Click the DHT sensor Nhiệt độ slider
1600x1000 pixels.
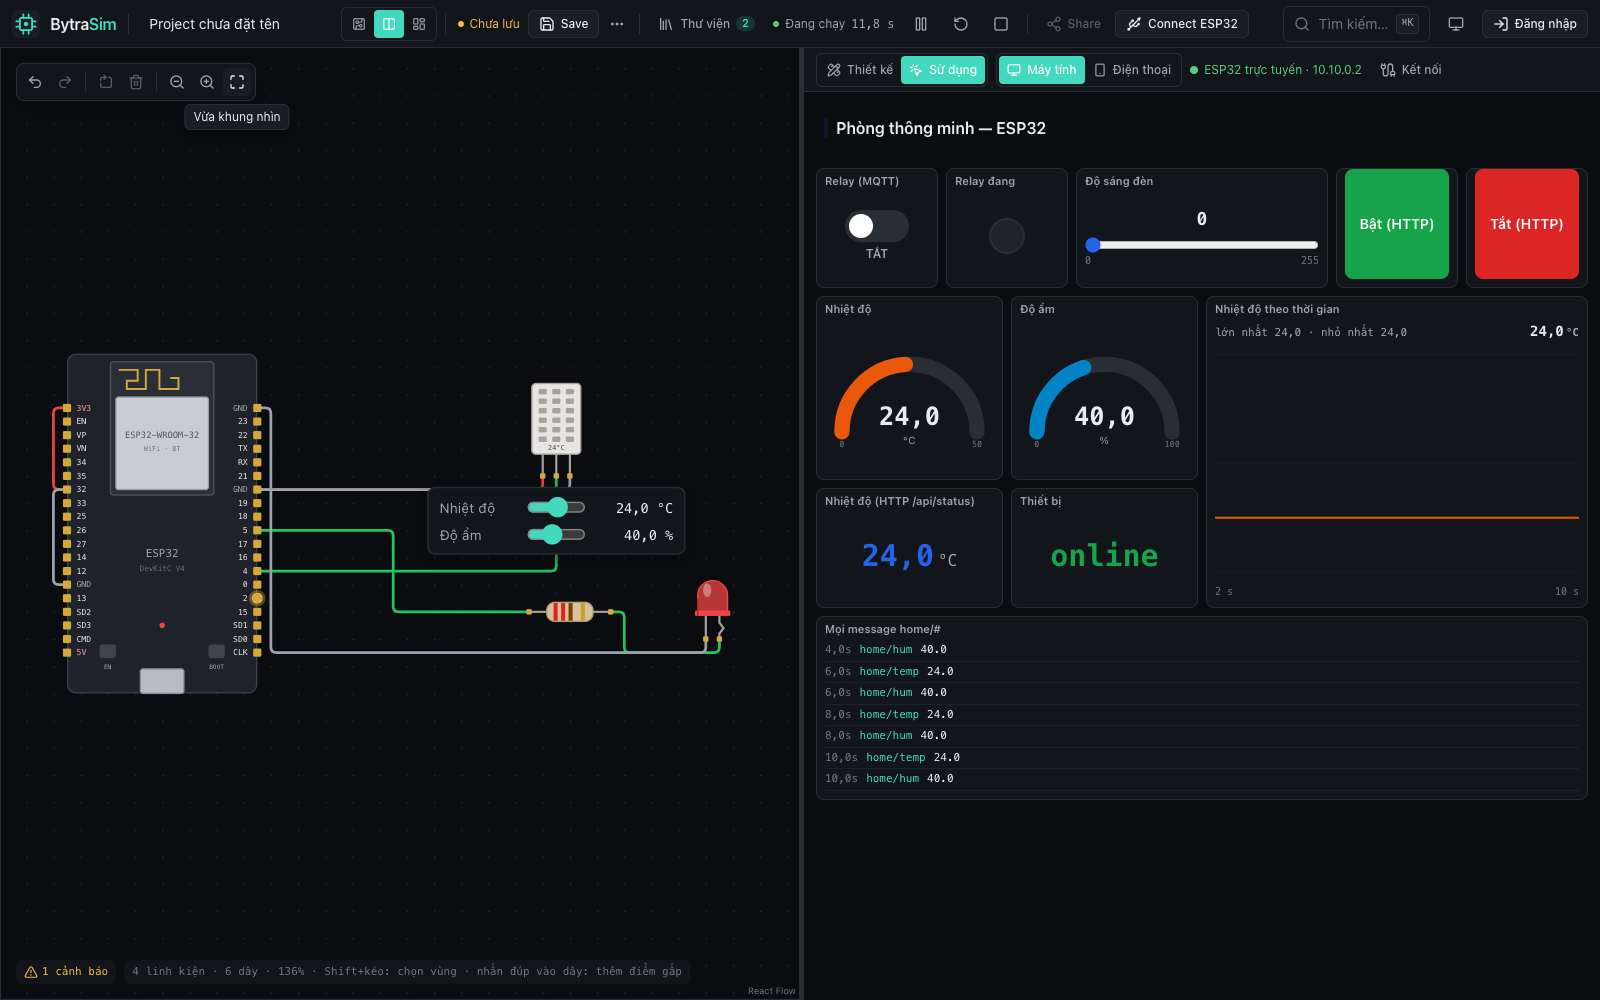coord(556,508)
